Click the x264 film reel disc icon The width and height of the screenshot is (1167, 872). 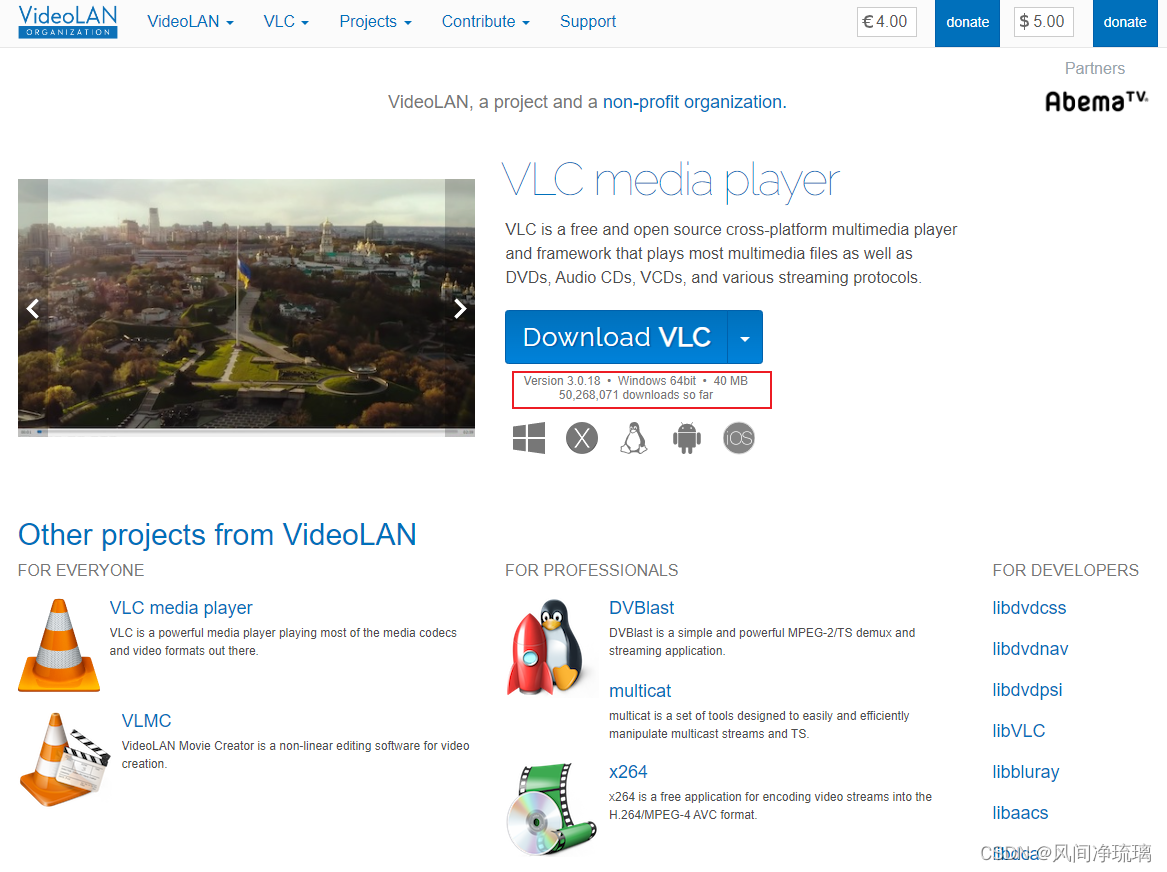tap(551, 809)
